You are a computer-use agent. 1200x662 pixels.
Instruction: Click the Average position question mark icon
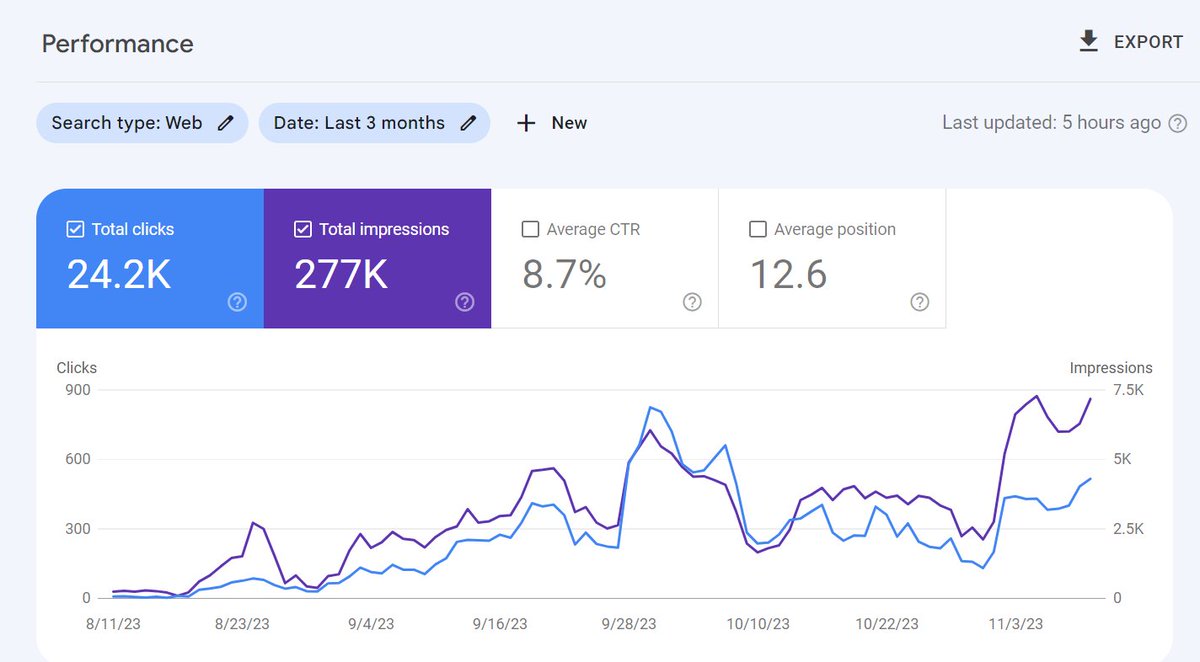(x=920, y=302)
